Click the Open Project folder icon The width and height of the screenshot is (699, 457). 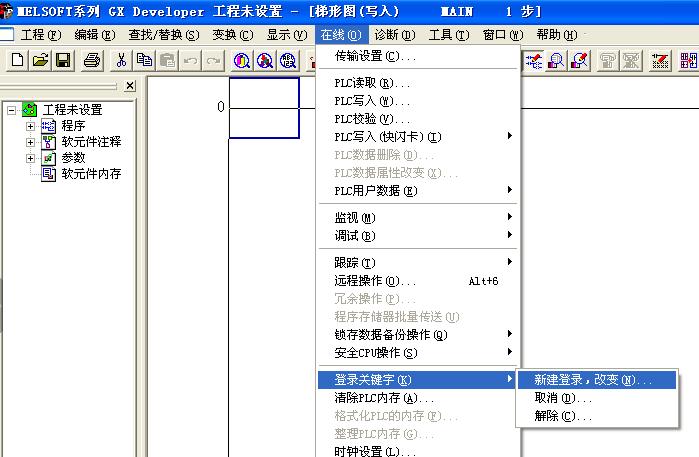[40, 61]
